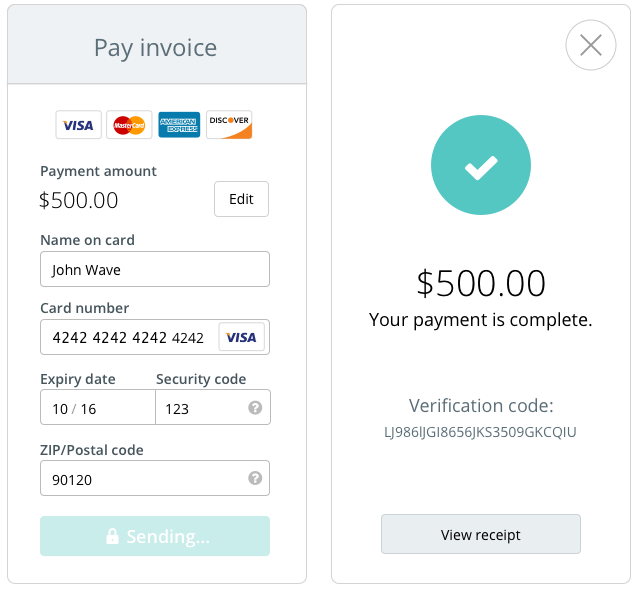Click the MasterCard logo
This screenshot has width=636, height=593.
pyautogui.click(x=129, y=125)
